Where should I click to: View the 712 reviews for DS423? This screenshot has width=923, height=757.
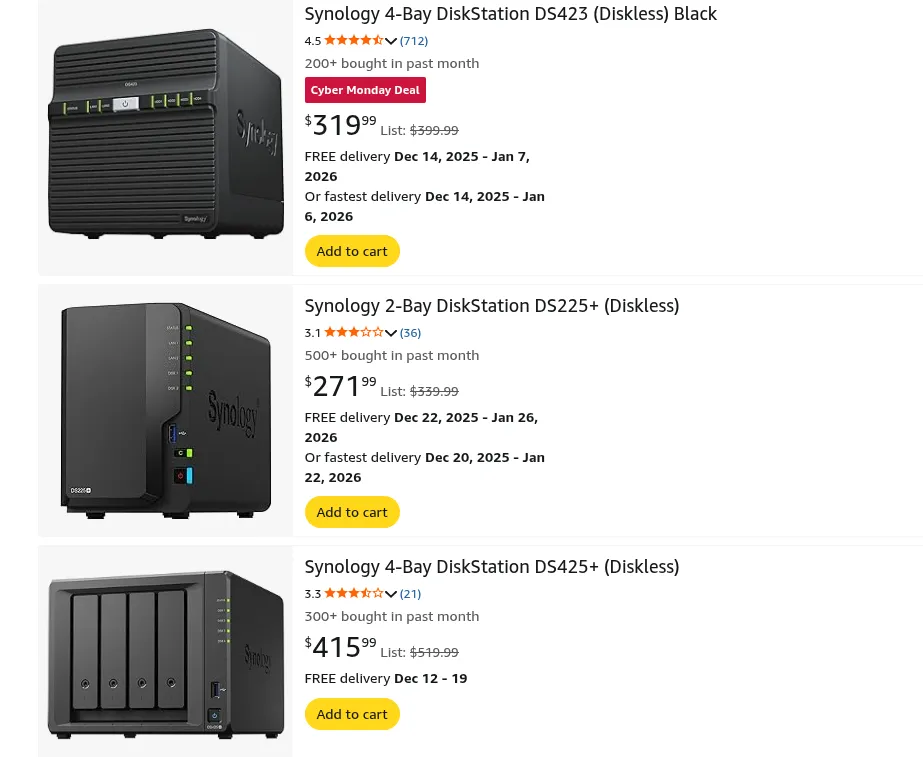pyautogui.click(x=413, y=40)
